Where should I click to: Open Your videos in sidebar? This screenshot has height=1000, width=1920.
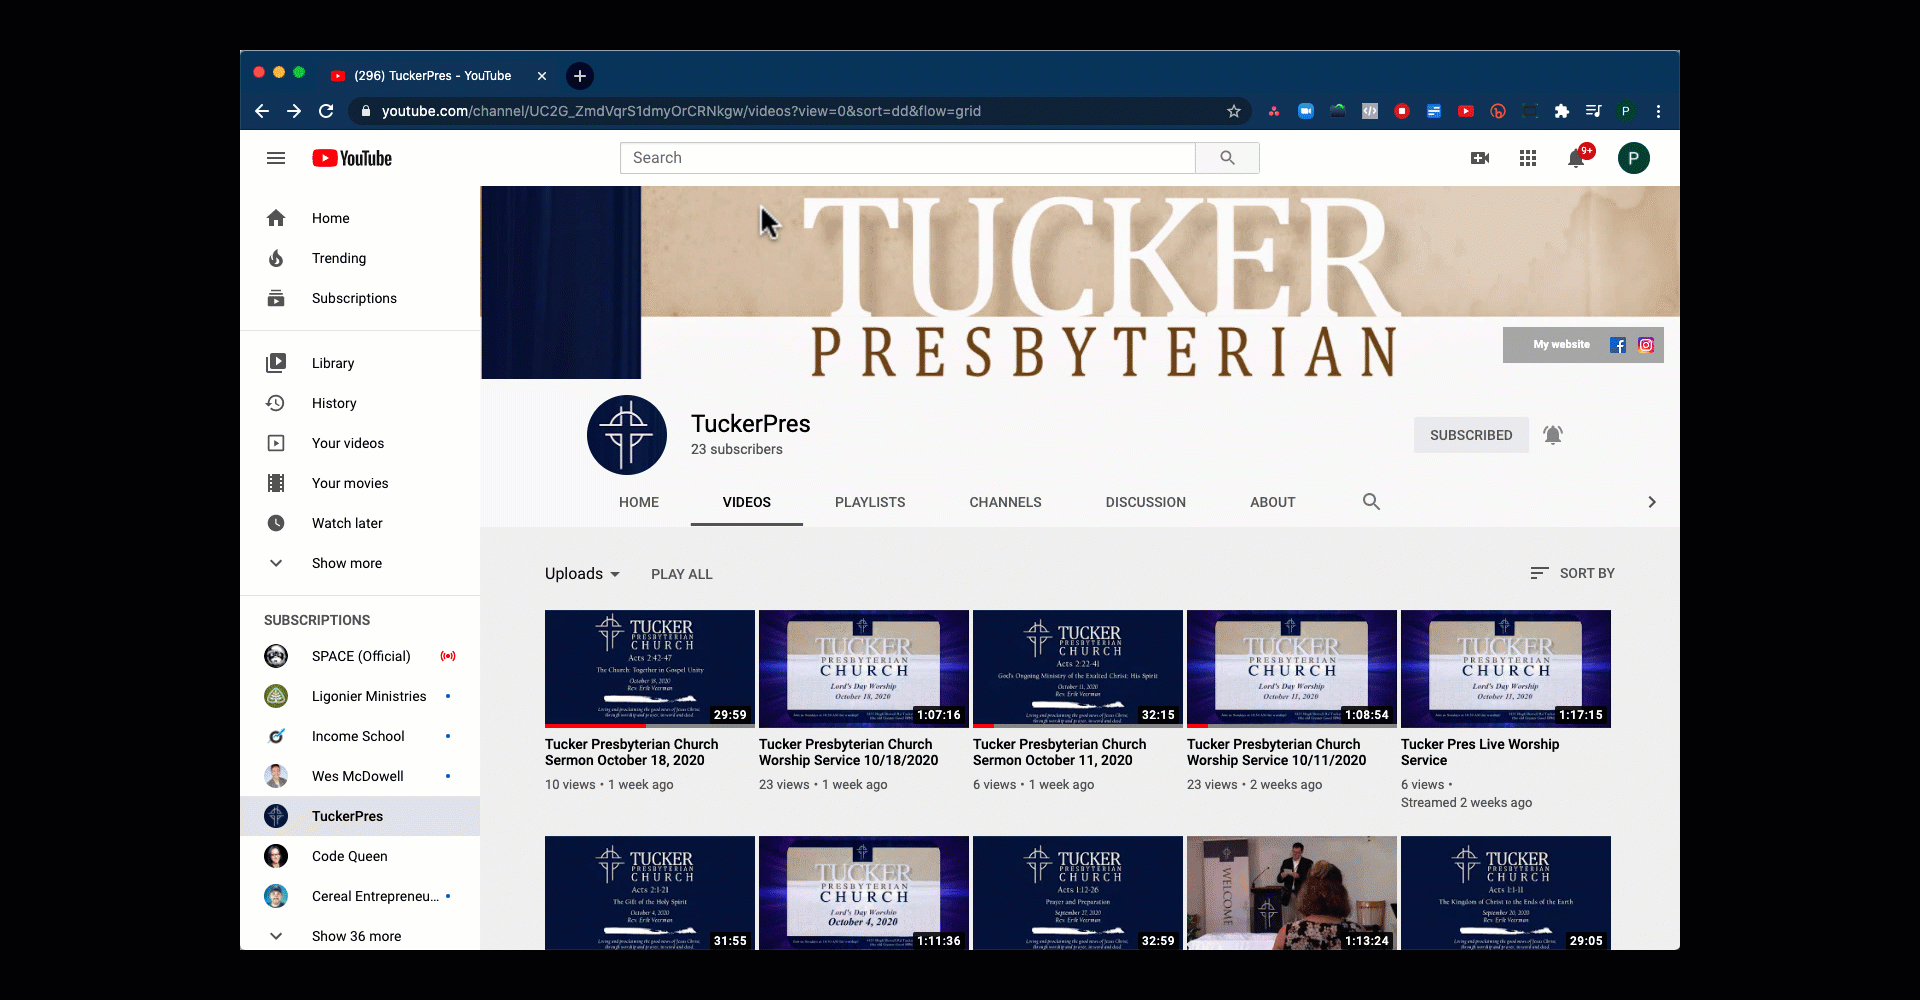point(360,443)
